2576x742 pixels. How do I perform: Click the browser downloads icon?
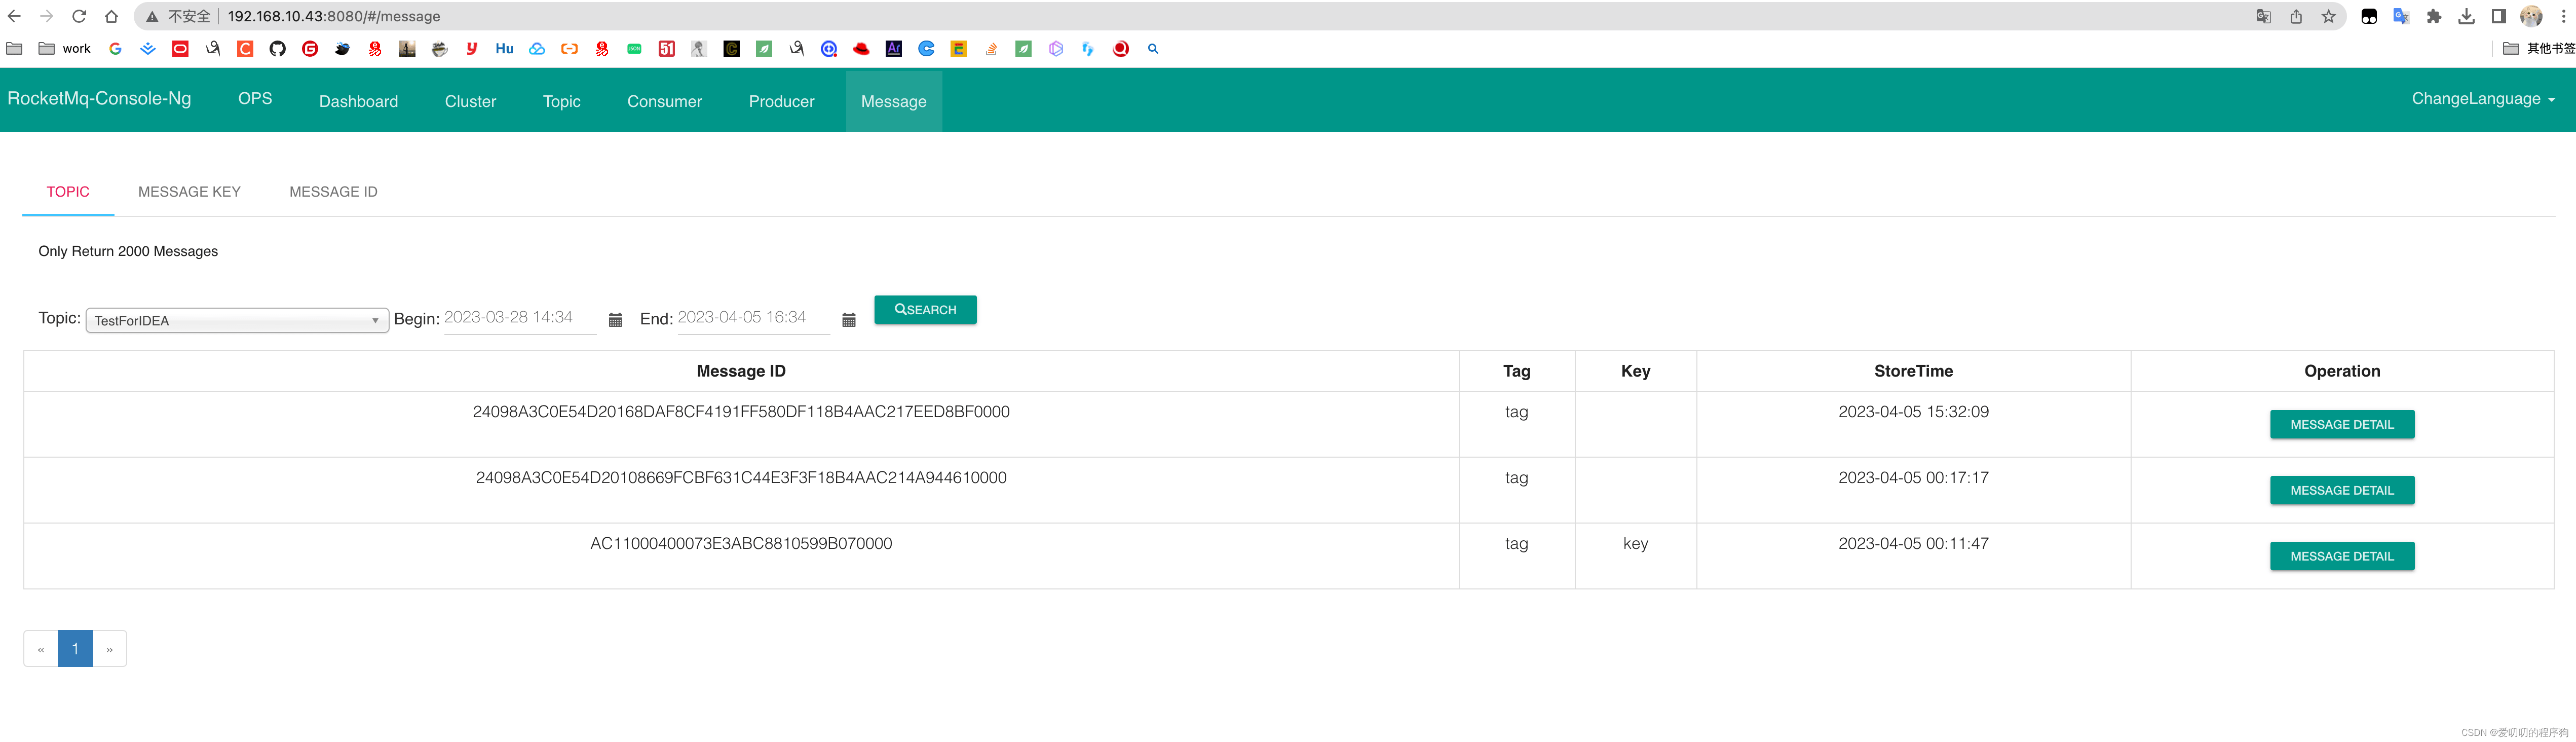click(2466, 16)
